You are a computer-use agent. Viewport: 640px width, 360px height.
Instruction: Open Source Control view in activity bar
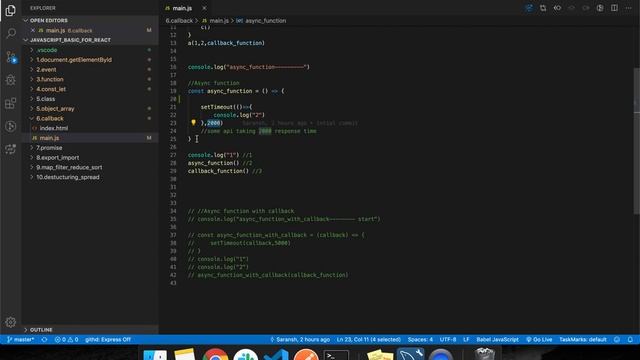pyautogui.click(x=11, y=57)
